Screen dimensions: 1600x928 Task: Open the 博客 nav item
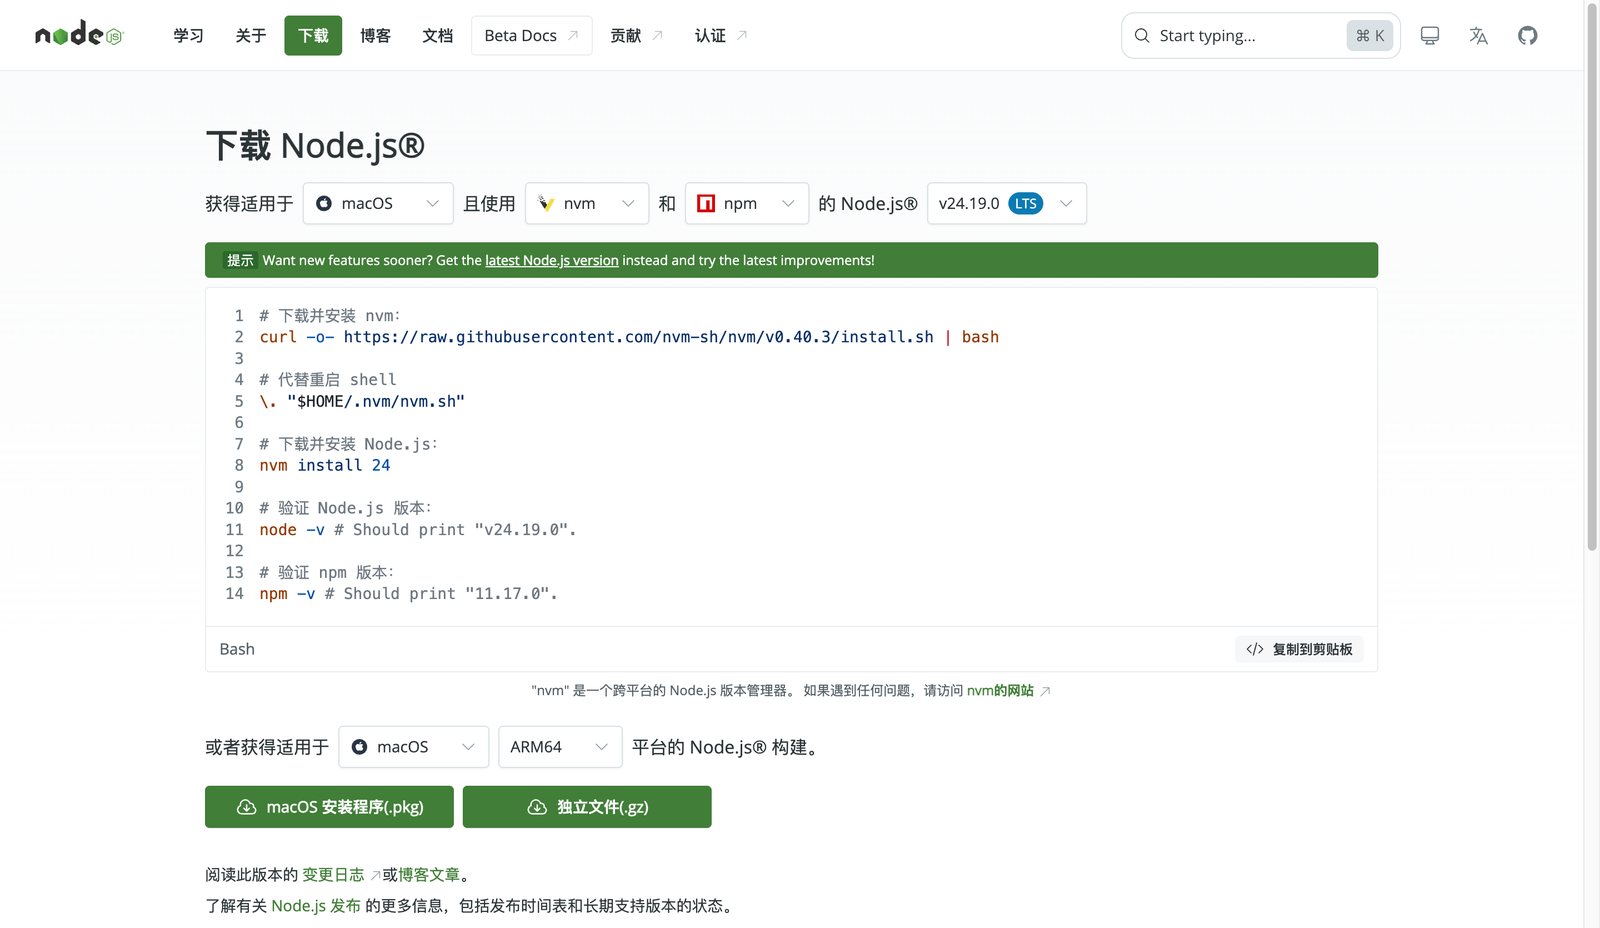point(375,35)
